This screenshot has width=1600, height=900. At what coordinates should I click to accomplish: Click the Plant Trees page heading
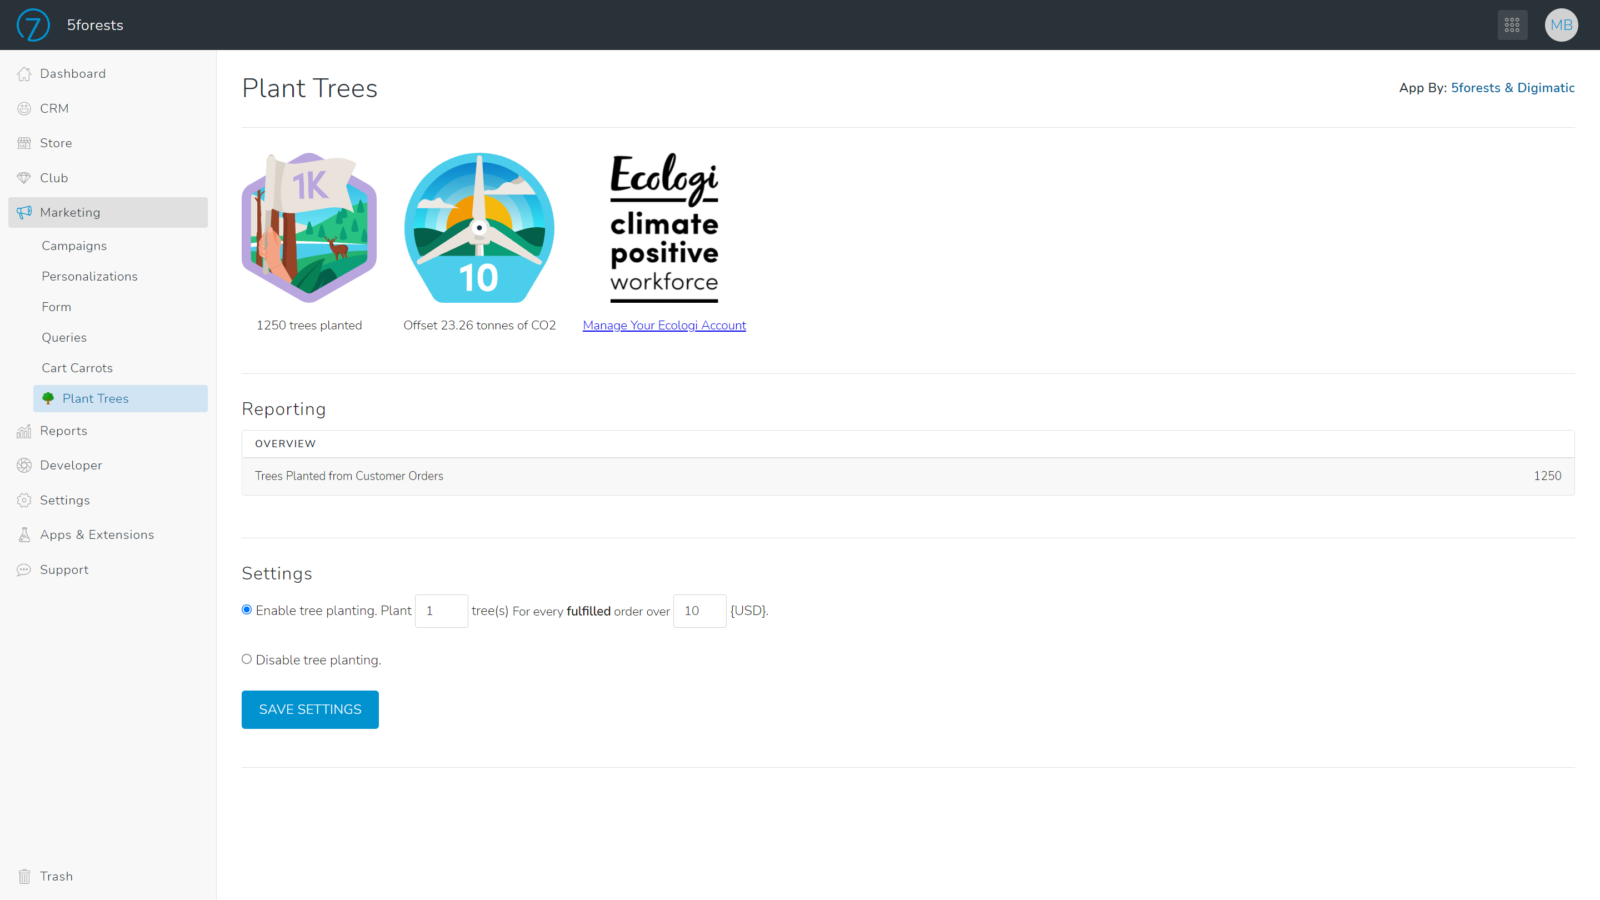(x=310, y=89)
